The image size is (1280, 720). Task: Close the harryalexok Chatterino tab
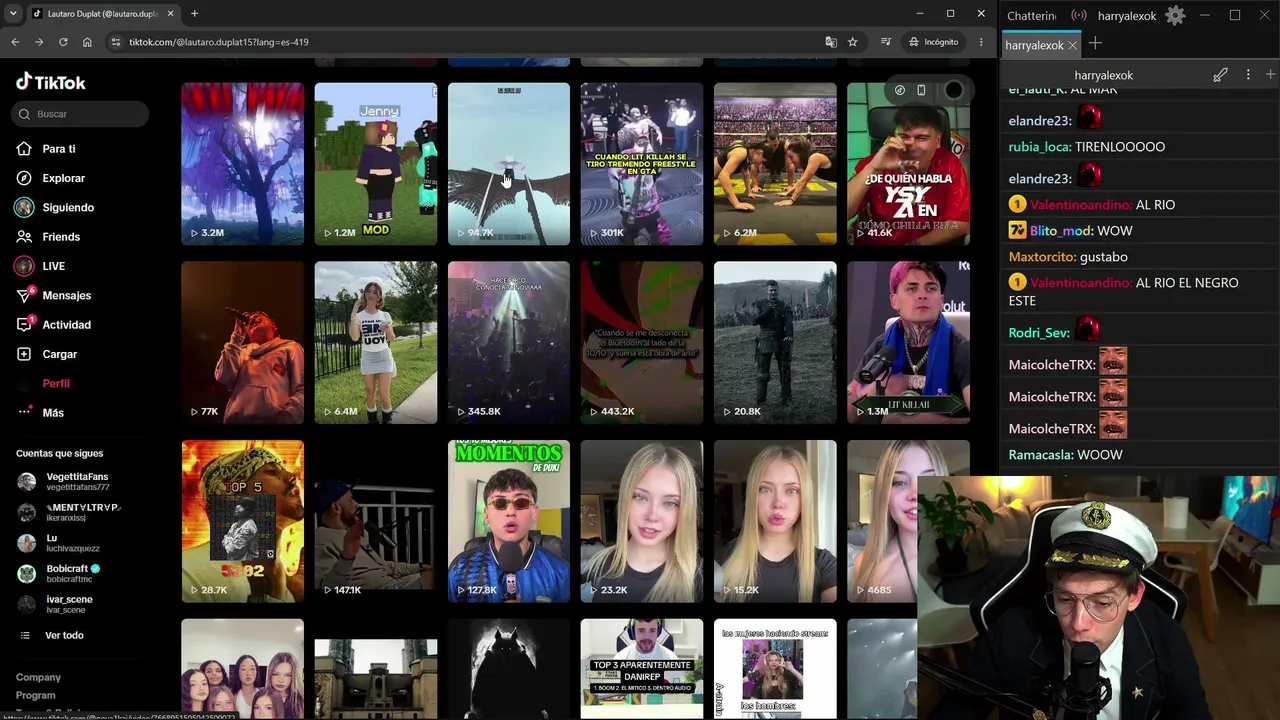tap(1072, 45)
